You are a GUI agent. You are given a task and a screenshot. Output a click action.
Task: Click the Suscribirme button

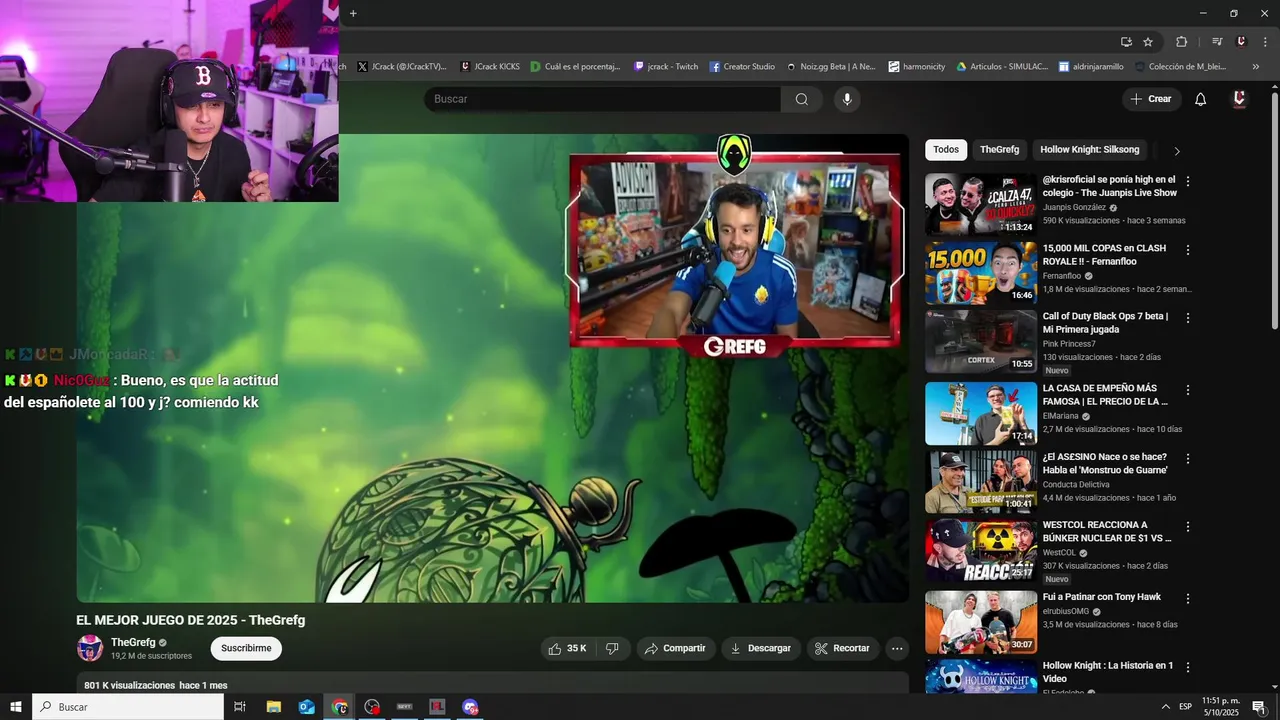tap(246, 648)
